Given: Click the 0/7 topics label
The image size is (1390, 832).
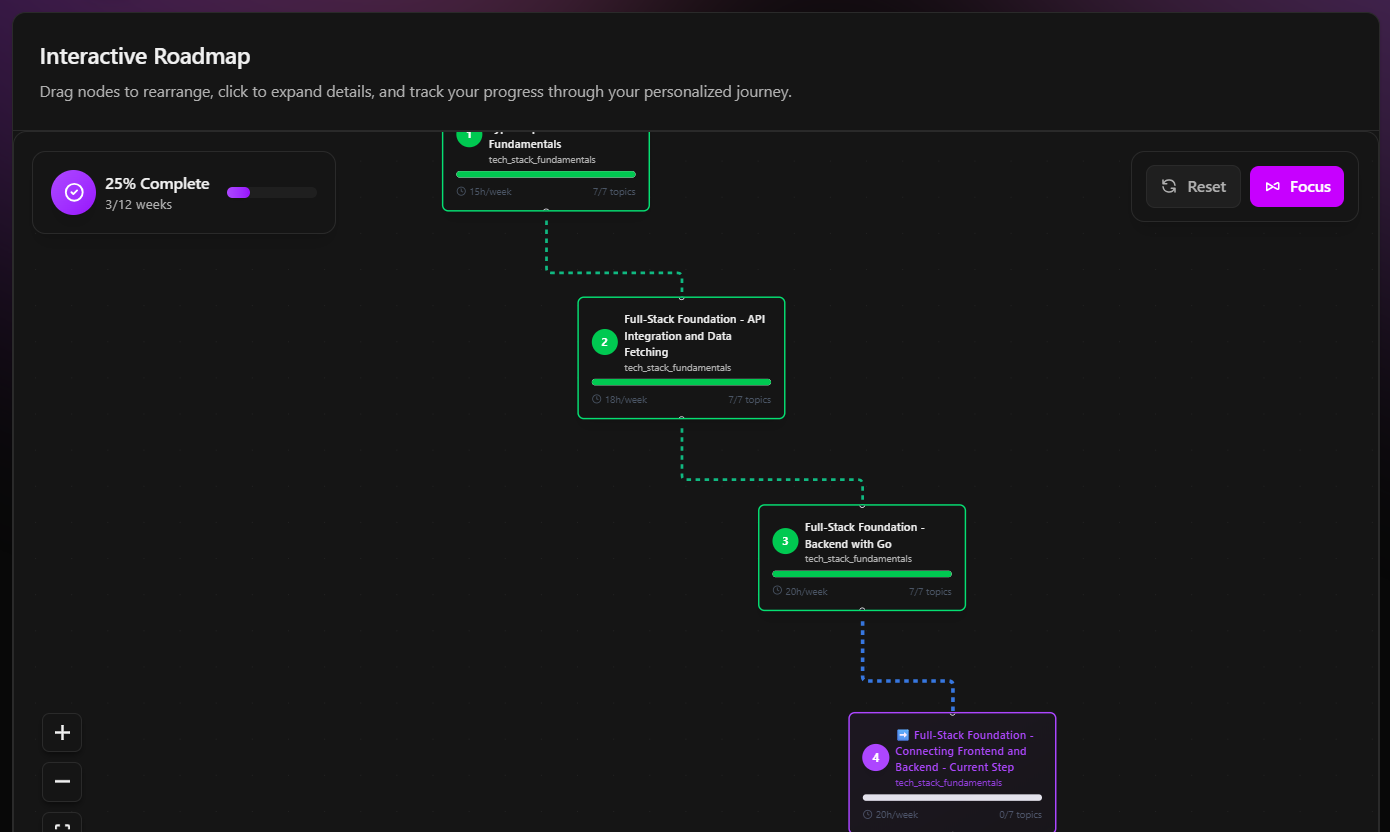Looking at the screenshot, I should (1021, 815).
